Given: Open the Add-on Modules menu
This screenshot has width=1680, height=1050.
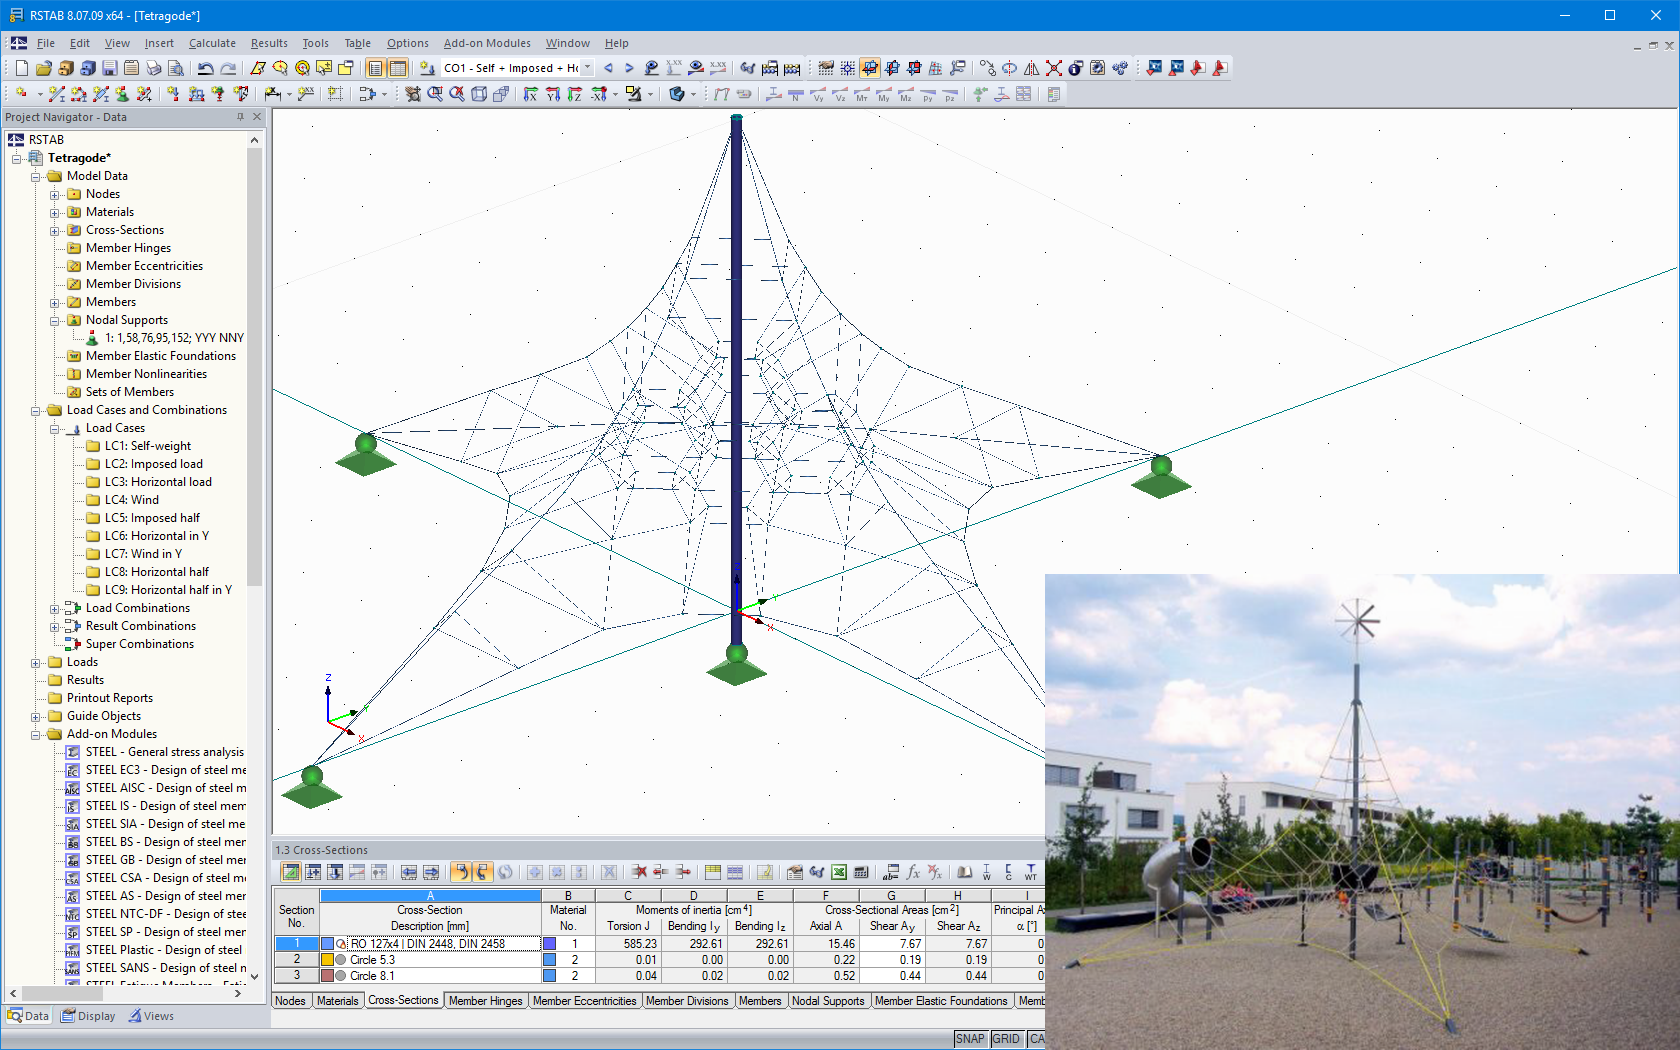Looking at the screenshot, I should pyautogui.click(x=487, y=43).
